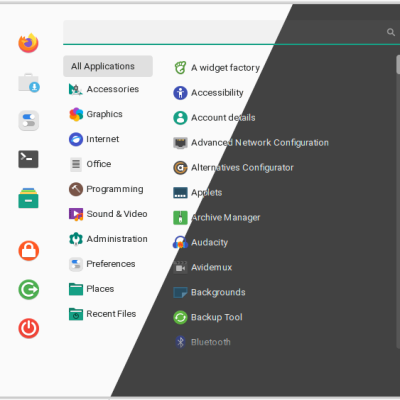Click the orange Lock Screen icon
The image size is (400, 400).
coord(29,251)
